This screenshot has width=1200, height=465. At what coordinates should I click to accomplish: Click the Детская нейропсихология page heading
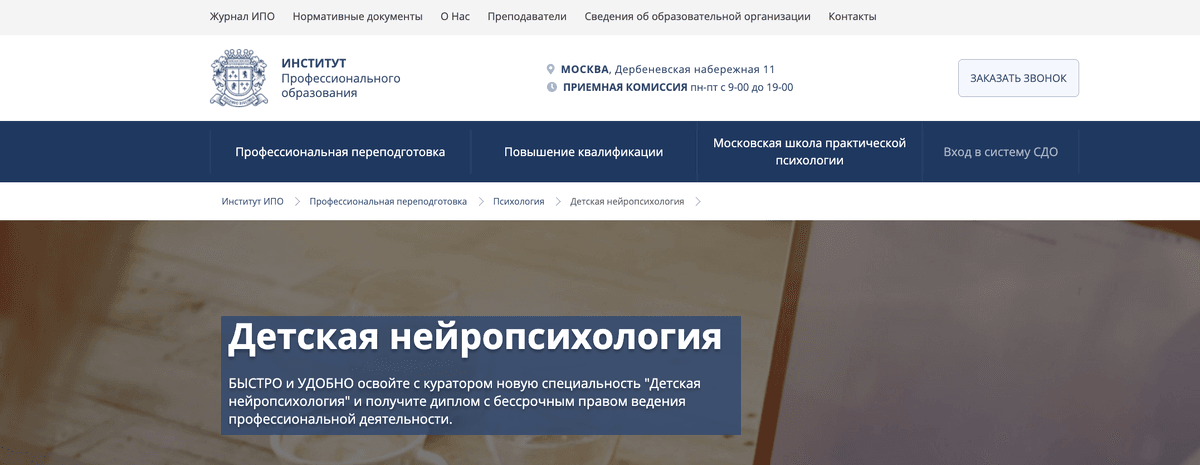(x=475, y=337)
